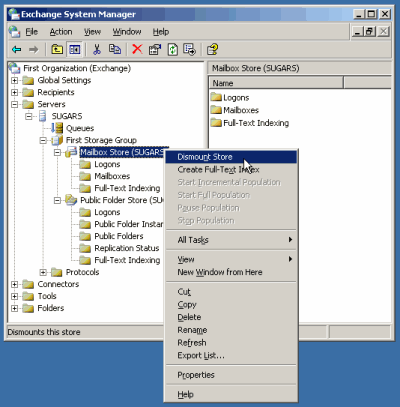400x407 pixels.
Task: Select Public Folders in the tree
Action: 119,236
